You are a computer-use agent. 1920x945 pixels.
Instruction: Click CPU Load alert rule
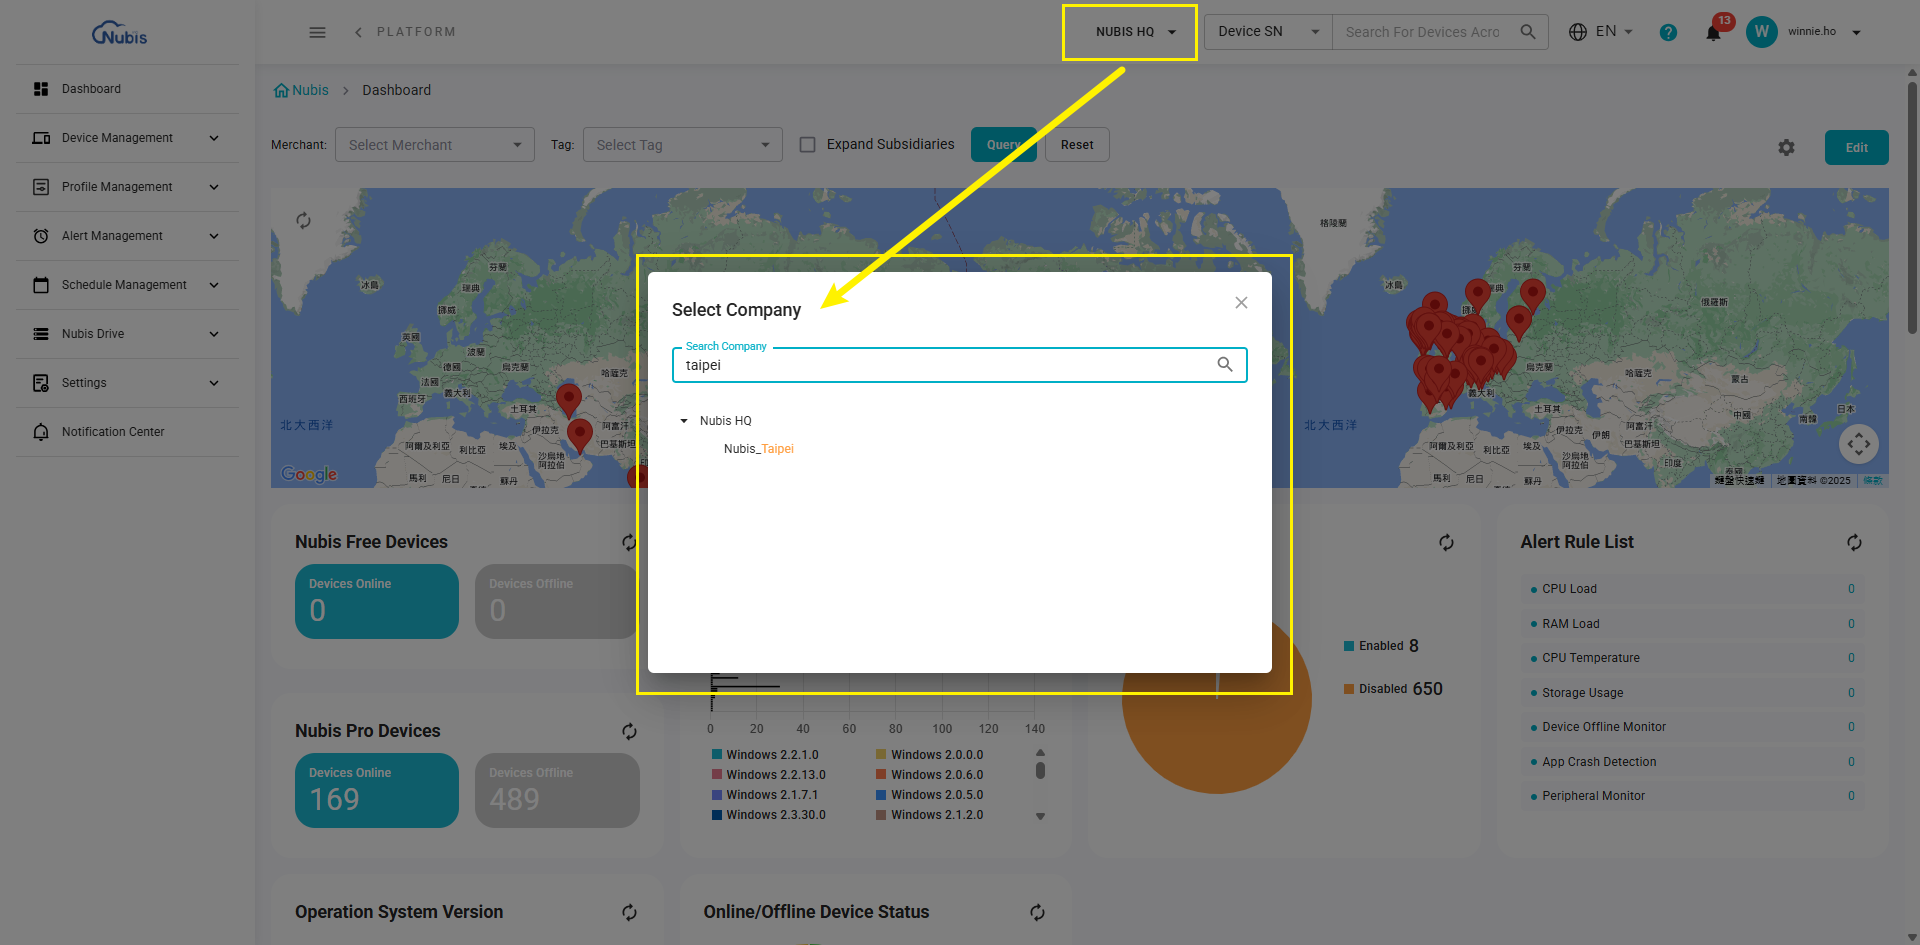coord(1692,589)
